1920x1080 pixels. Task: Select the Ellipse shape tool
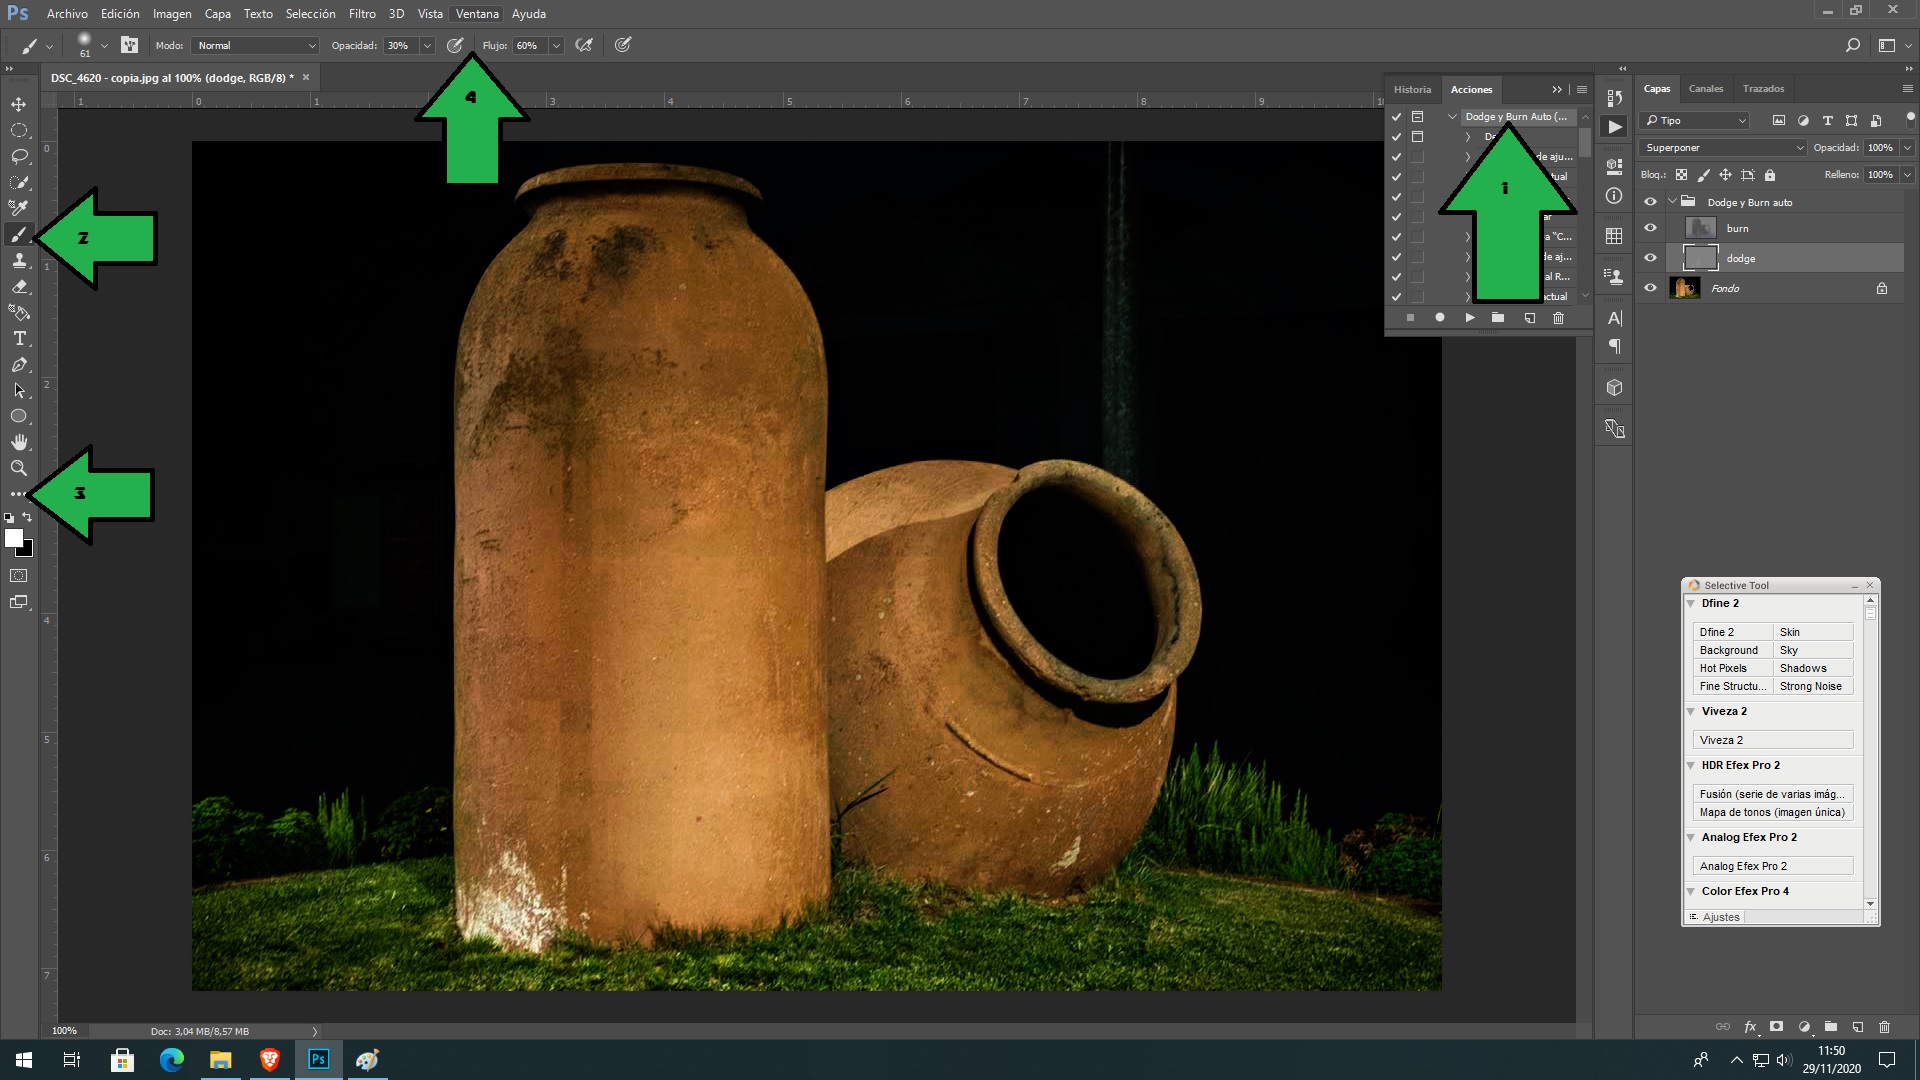[19, 416]
